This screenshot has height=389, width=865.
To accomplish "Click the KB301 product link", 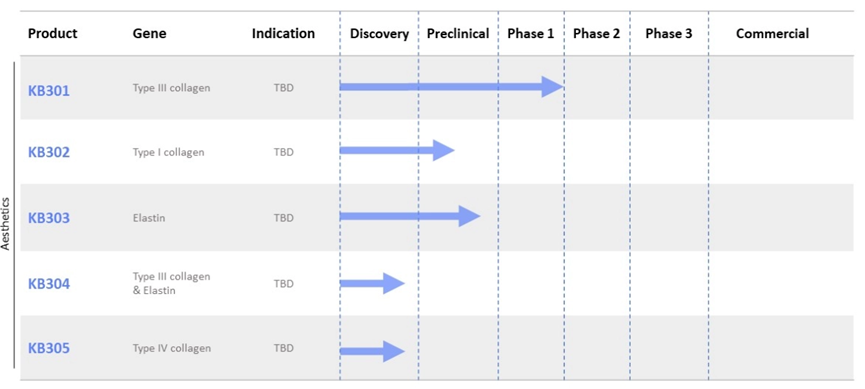I will pyautogui.click(x=49, y=90).
